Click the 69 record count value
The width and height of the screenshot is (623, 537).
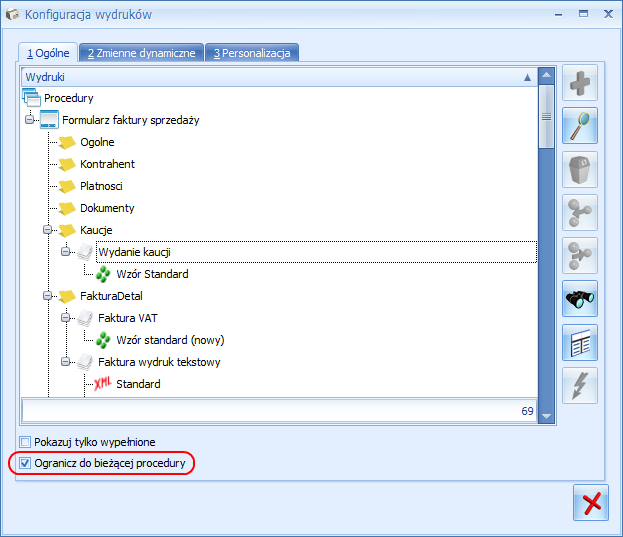[x=527, y=411]
